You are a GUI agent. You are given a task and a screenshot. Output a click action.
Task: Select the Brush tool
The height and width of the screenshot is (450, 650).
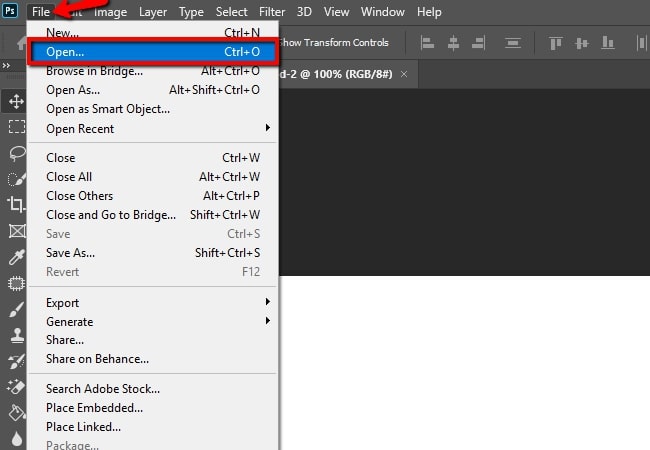(x=16, y=310)
